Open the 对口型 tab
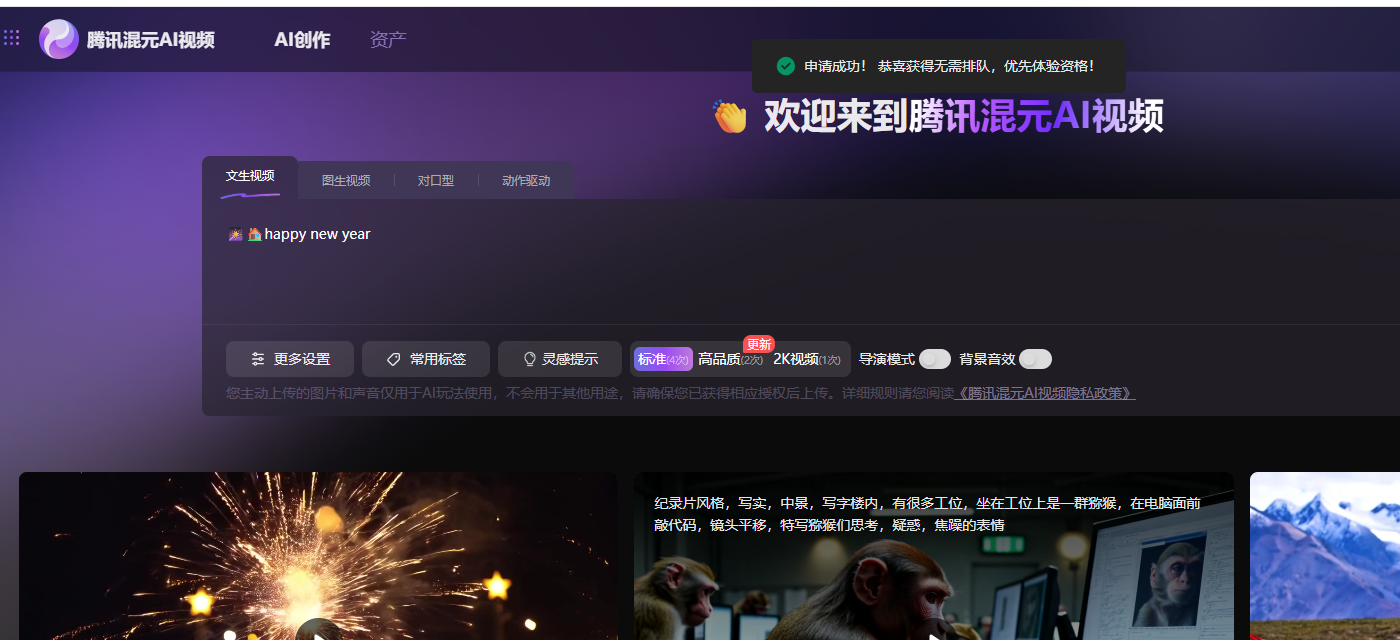 [x=436, y=181]
